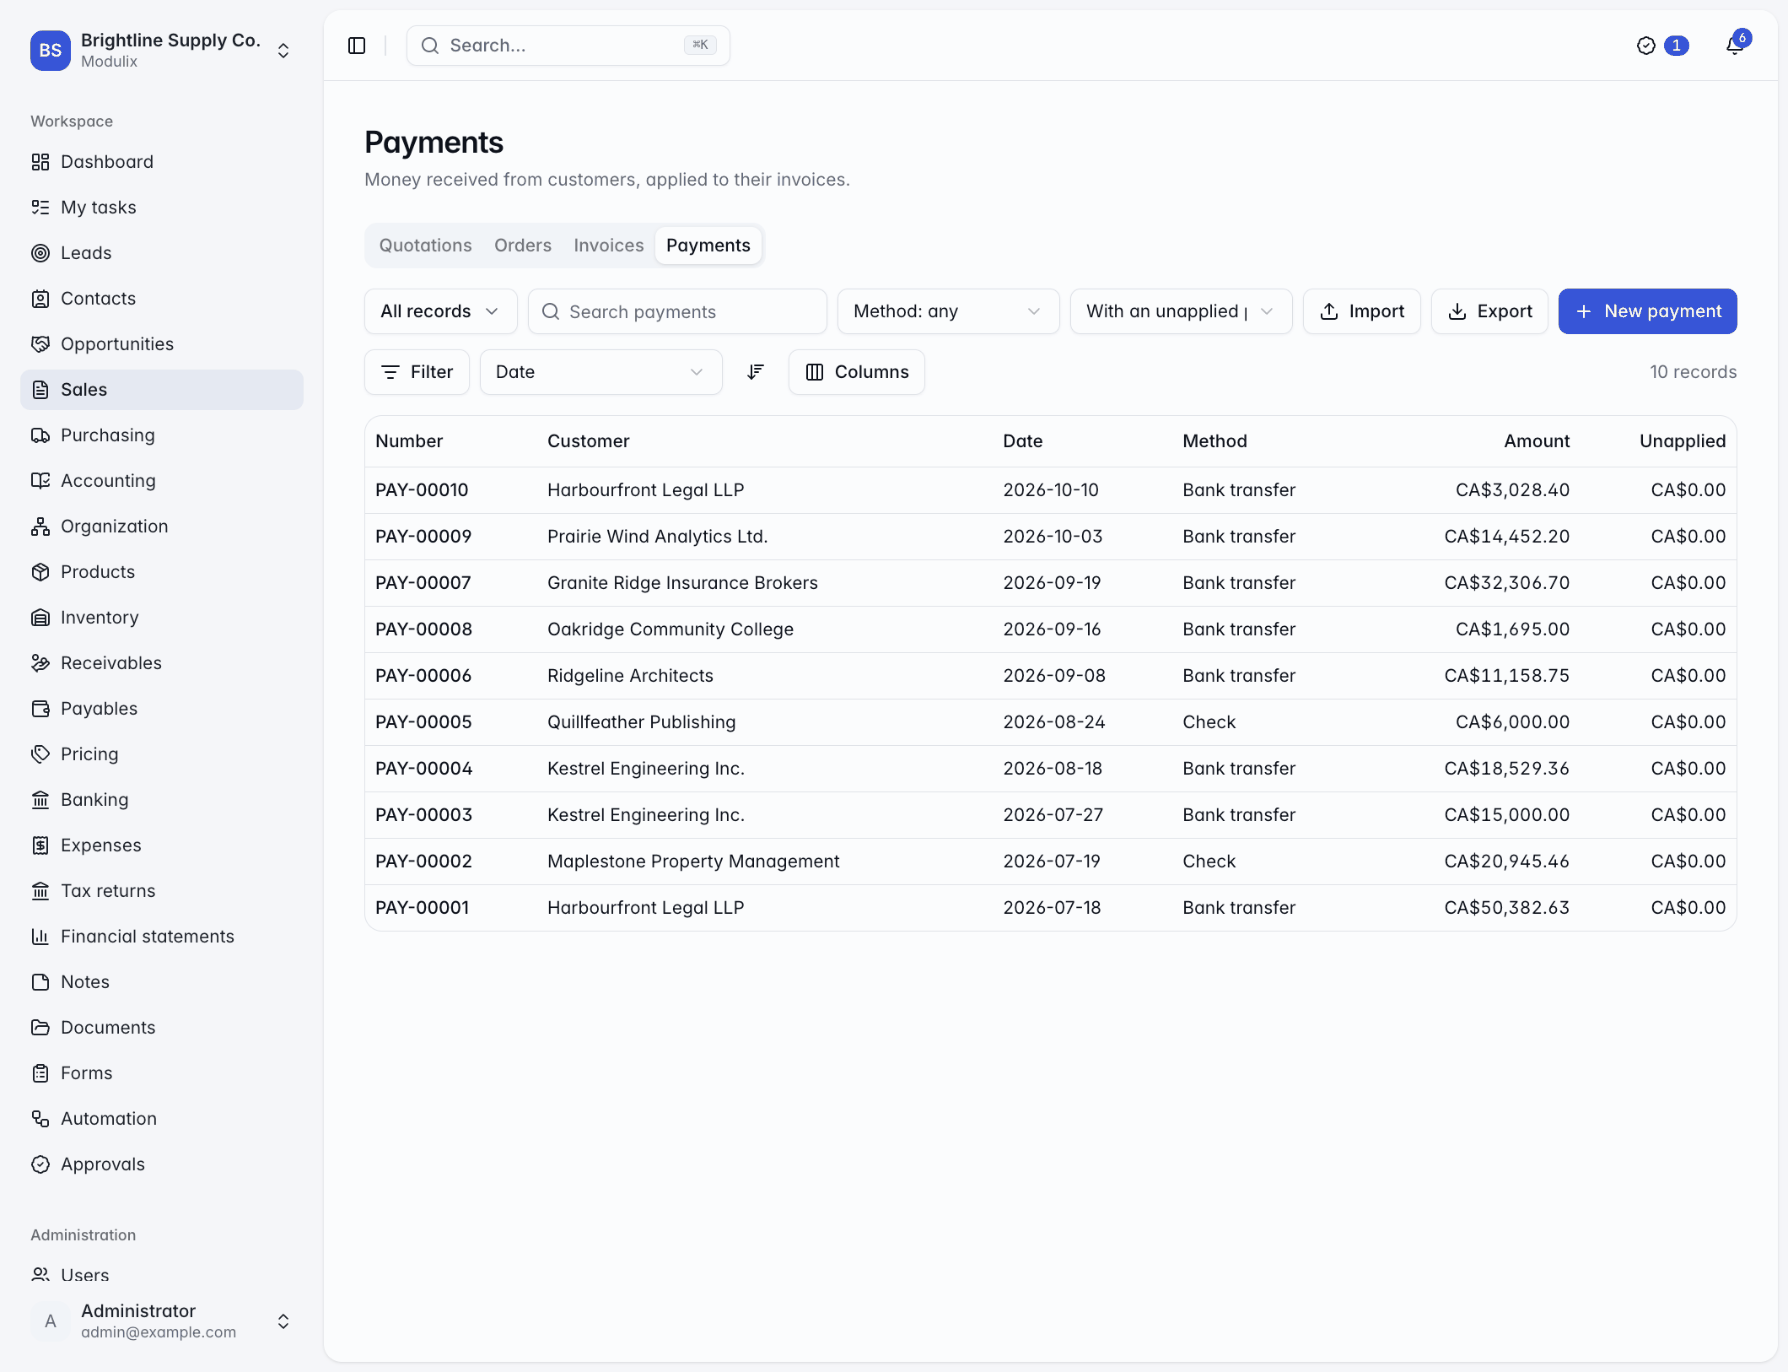The image size is (1788, 1372).
Task: Click the Organization chart icon
Action: (40, 526)
